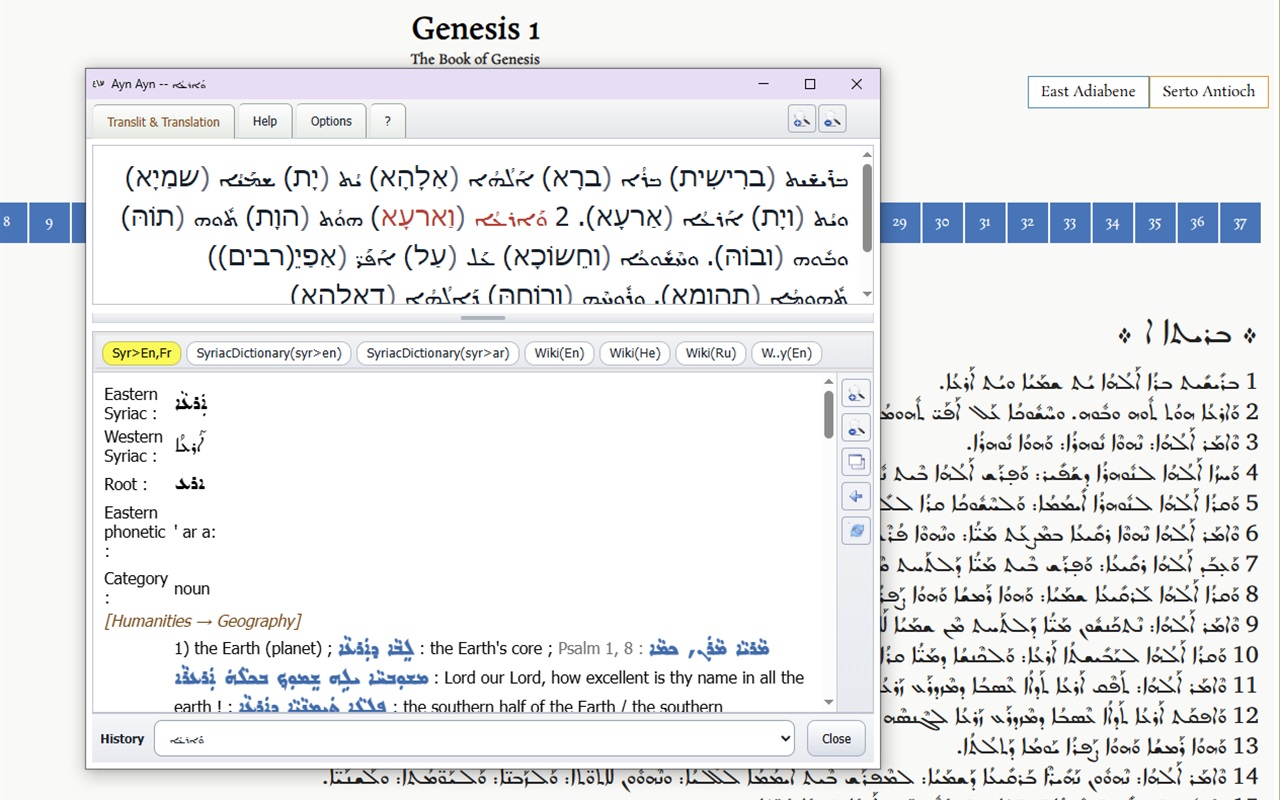The width and height of the screenshot is (1280, 800).
Task: Click verse 1 text in Genesis page
Action: pos(1096,382)
